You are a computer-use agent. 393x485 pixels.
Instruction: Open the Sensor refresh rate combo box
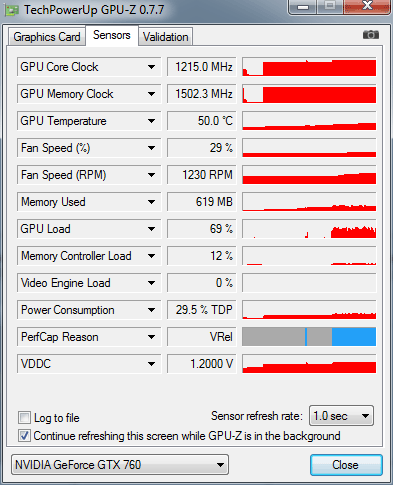[x=341, y=416]
